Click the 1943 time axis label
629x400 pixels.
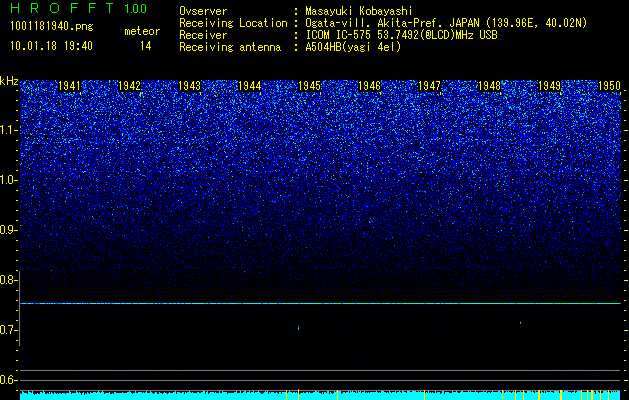tap(189, 86)
